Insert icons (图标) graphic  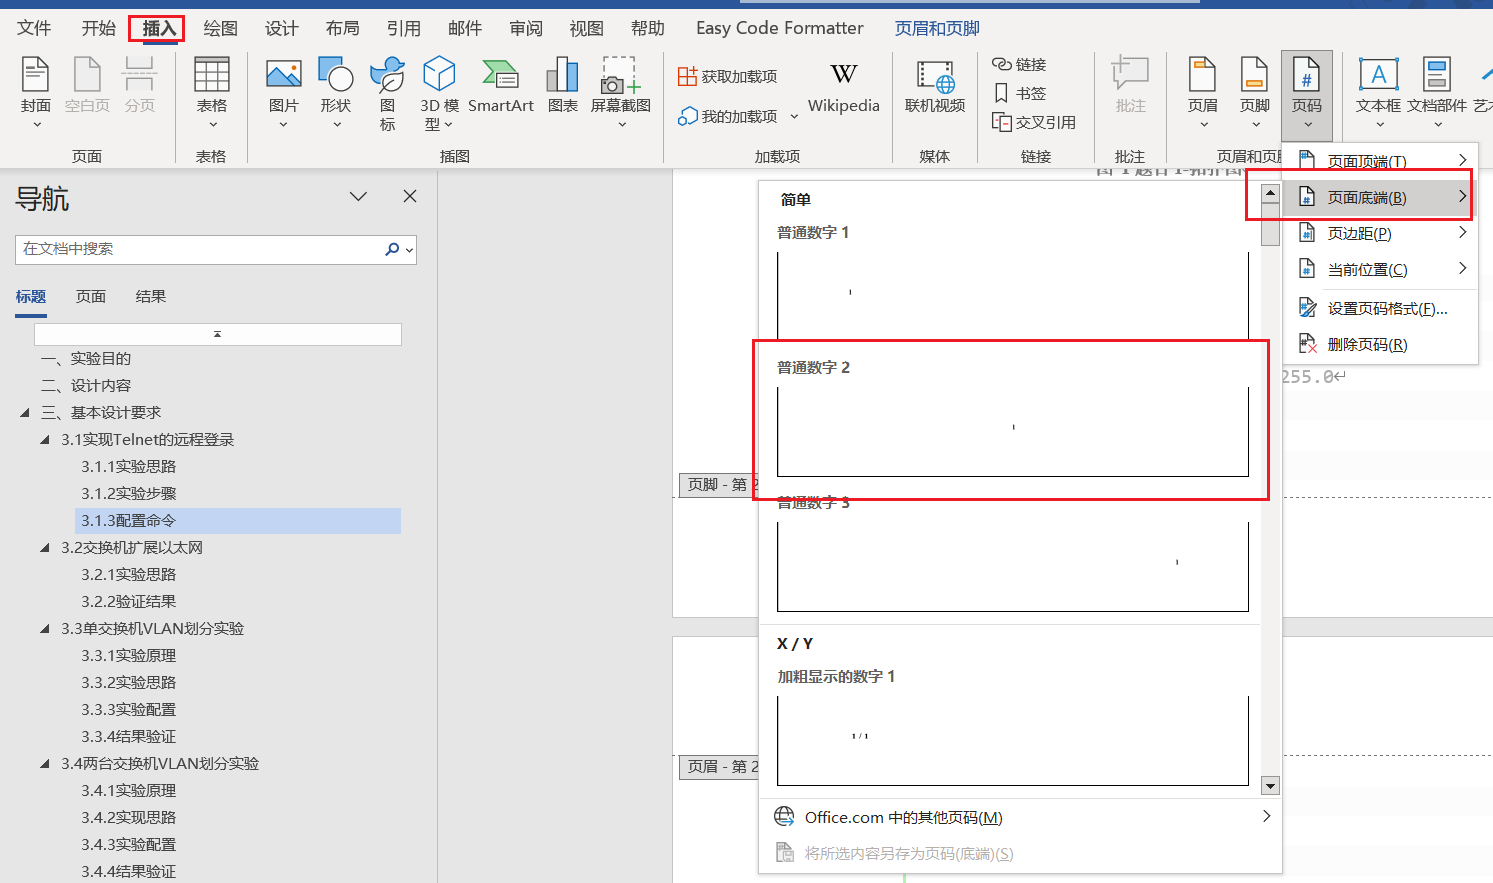click(387, 93)
